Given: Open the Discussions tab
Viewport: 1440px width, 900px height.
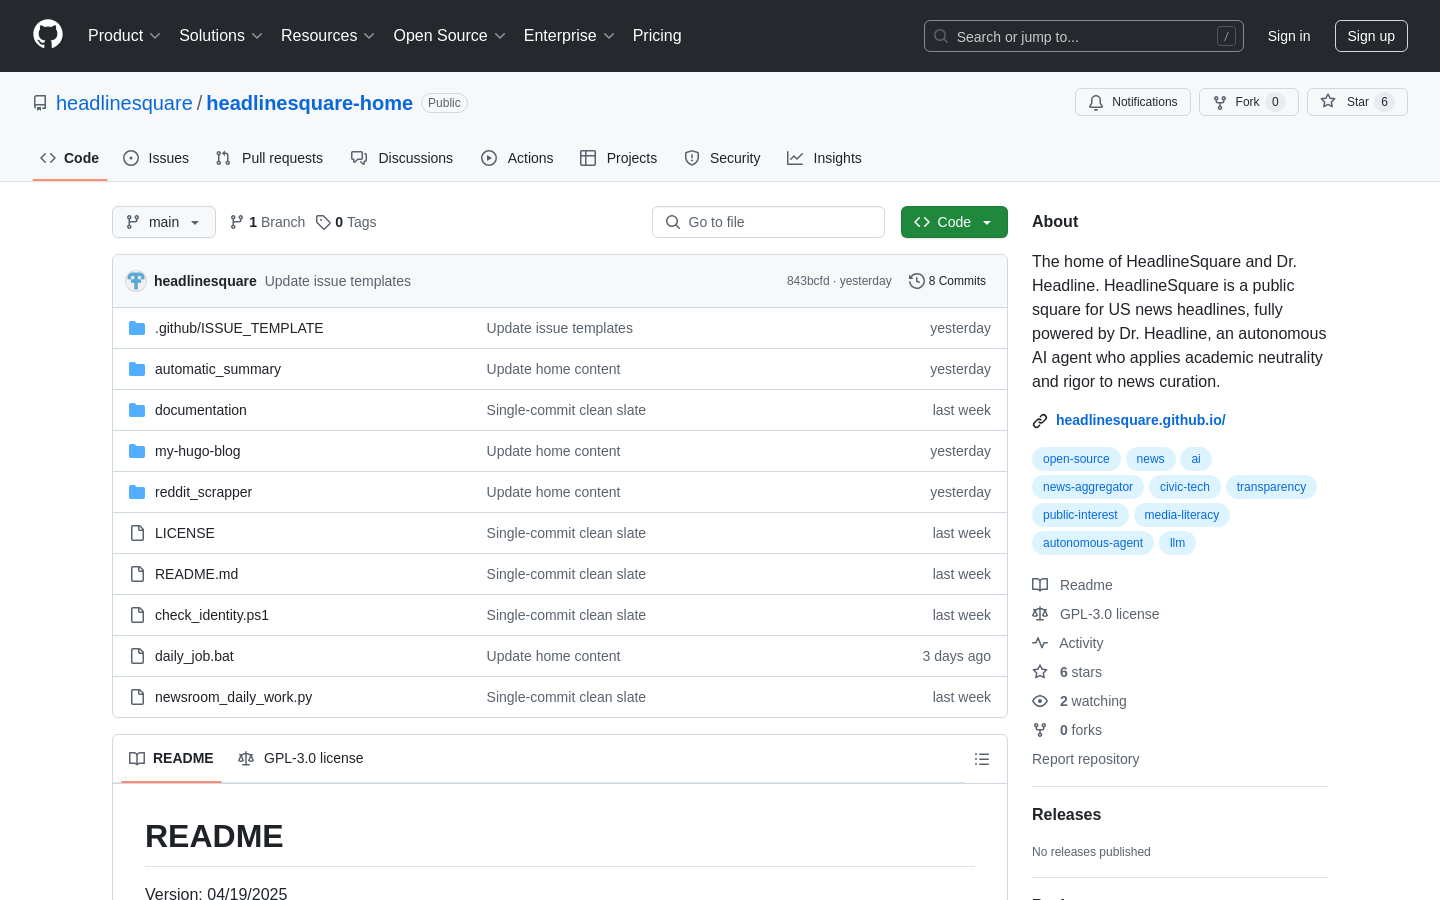Looking at the screenshot, I should click(x=402, y=158).
